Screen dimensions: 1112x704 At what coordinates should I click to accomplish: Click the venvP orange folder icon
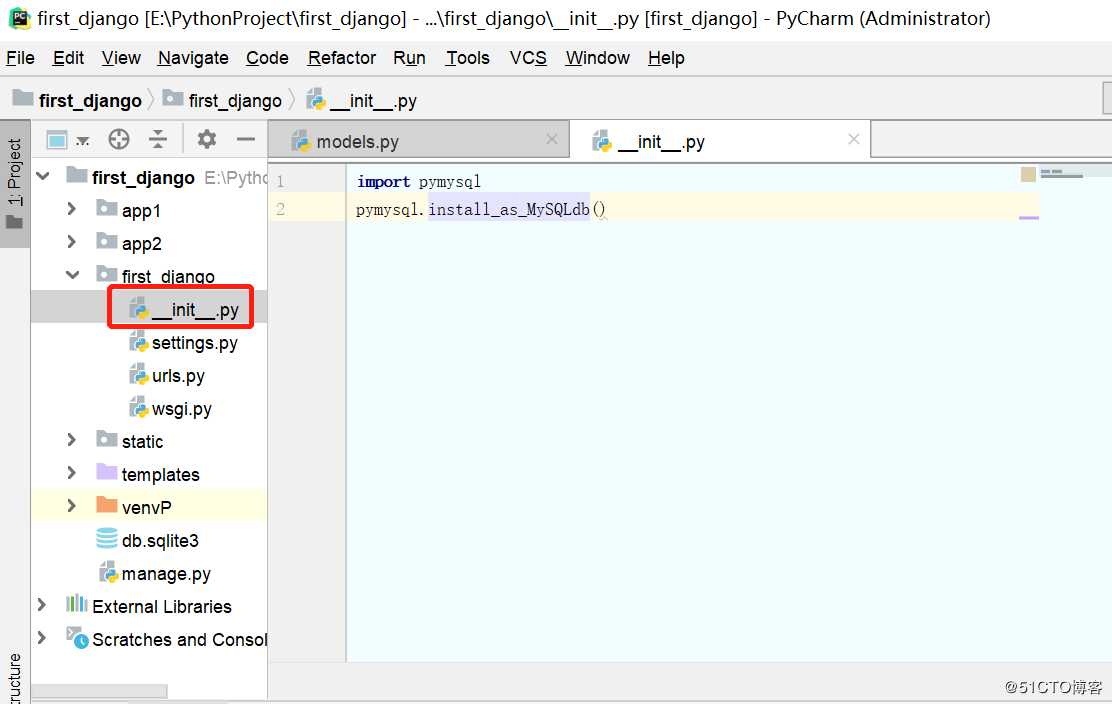point(106,505)
